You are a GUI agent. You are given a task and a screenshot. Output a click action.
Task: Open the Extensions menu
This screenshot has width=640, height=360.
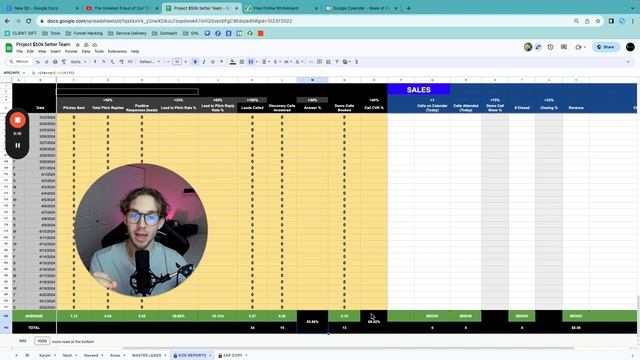(117, 51)
